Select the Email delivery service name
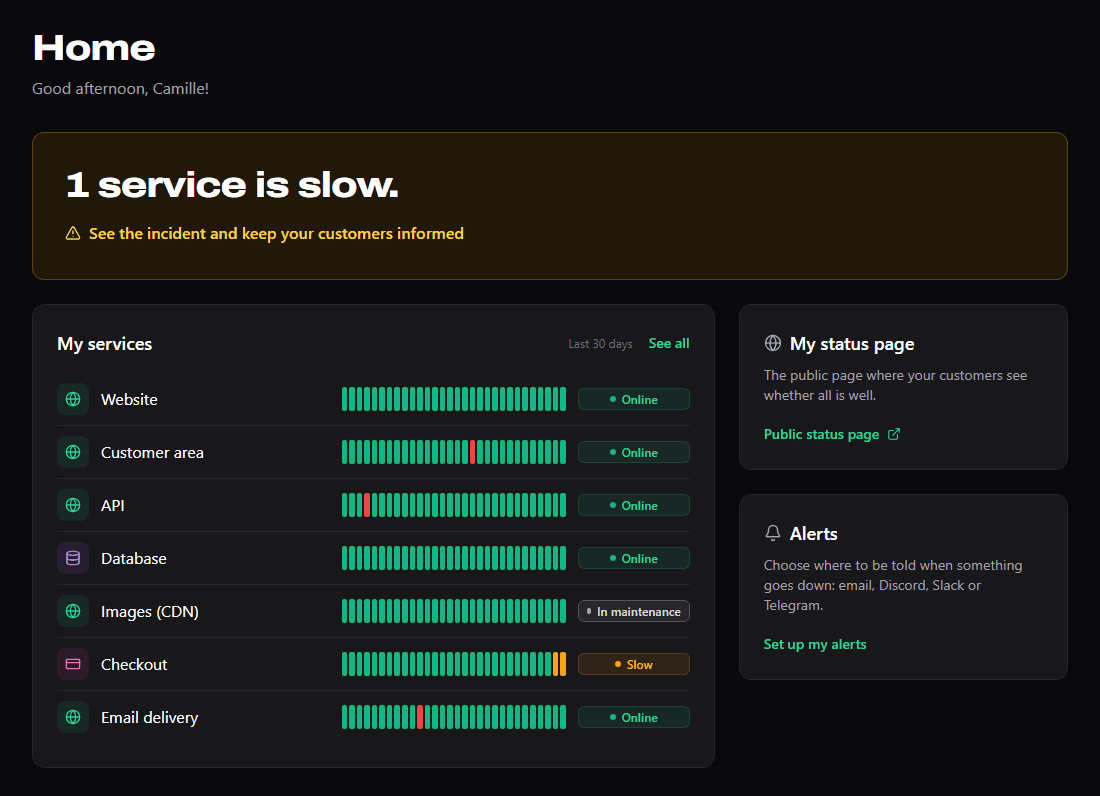 [149, 717]
